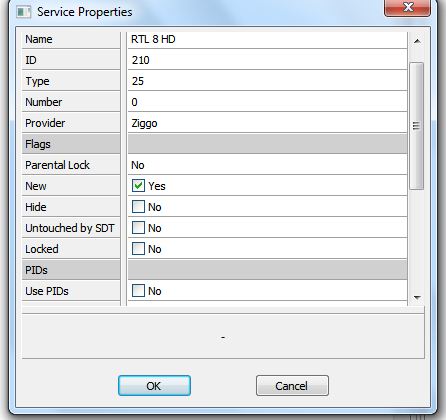
Task: Confirm with the OK button
Action: 154,386
